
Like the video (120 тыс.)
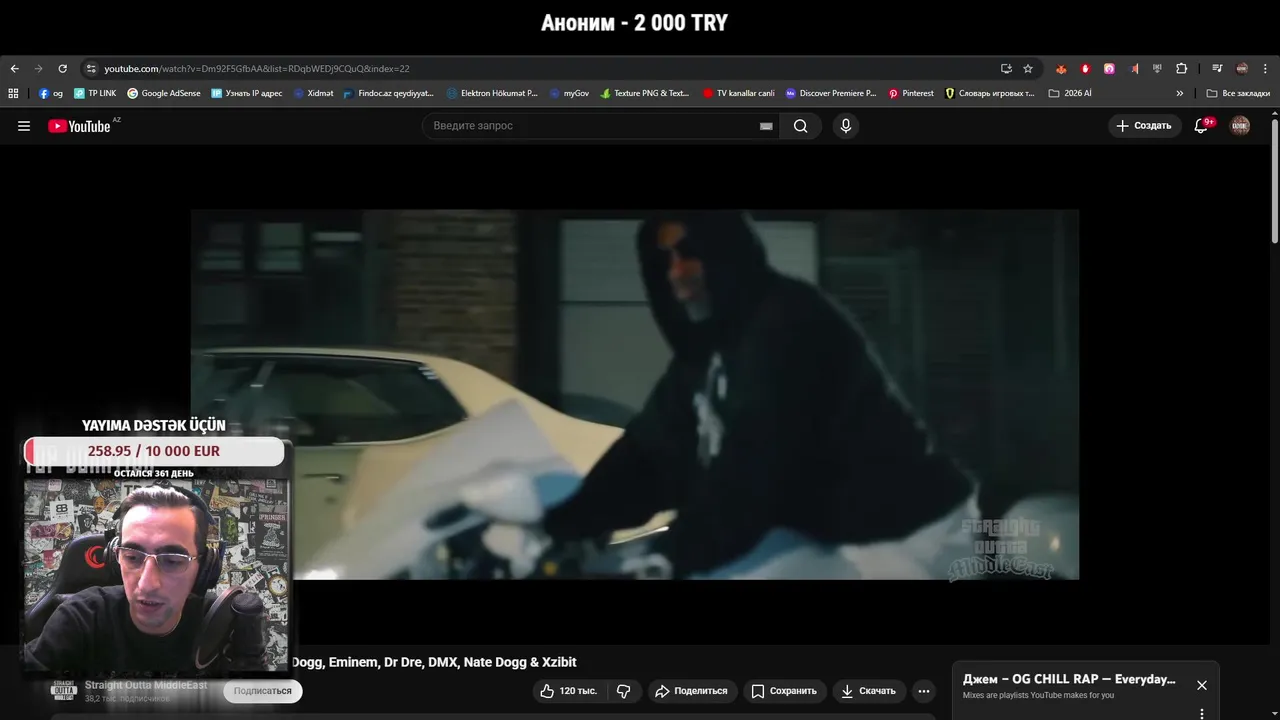tap(568, 691)
